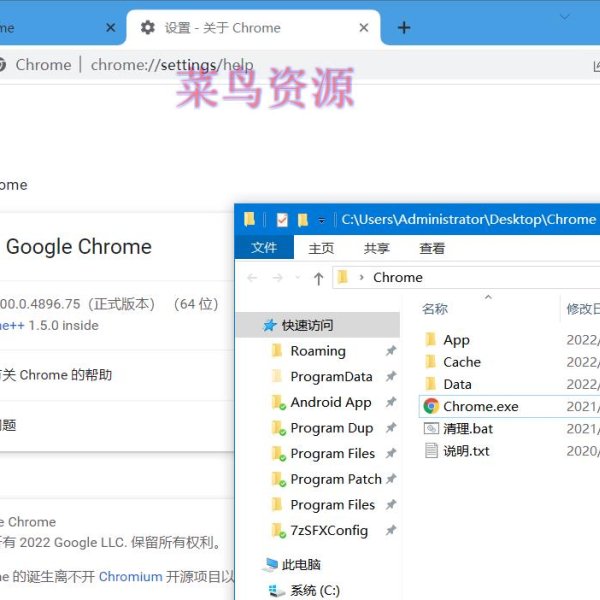
Task: Open the 7zSFXConfig quick access folder
Action: pyautogui.click(x=329, y=530)
